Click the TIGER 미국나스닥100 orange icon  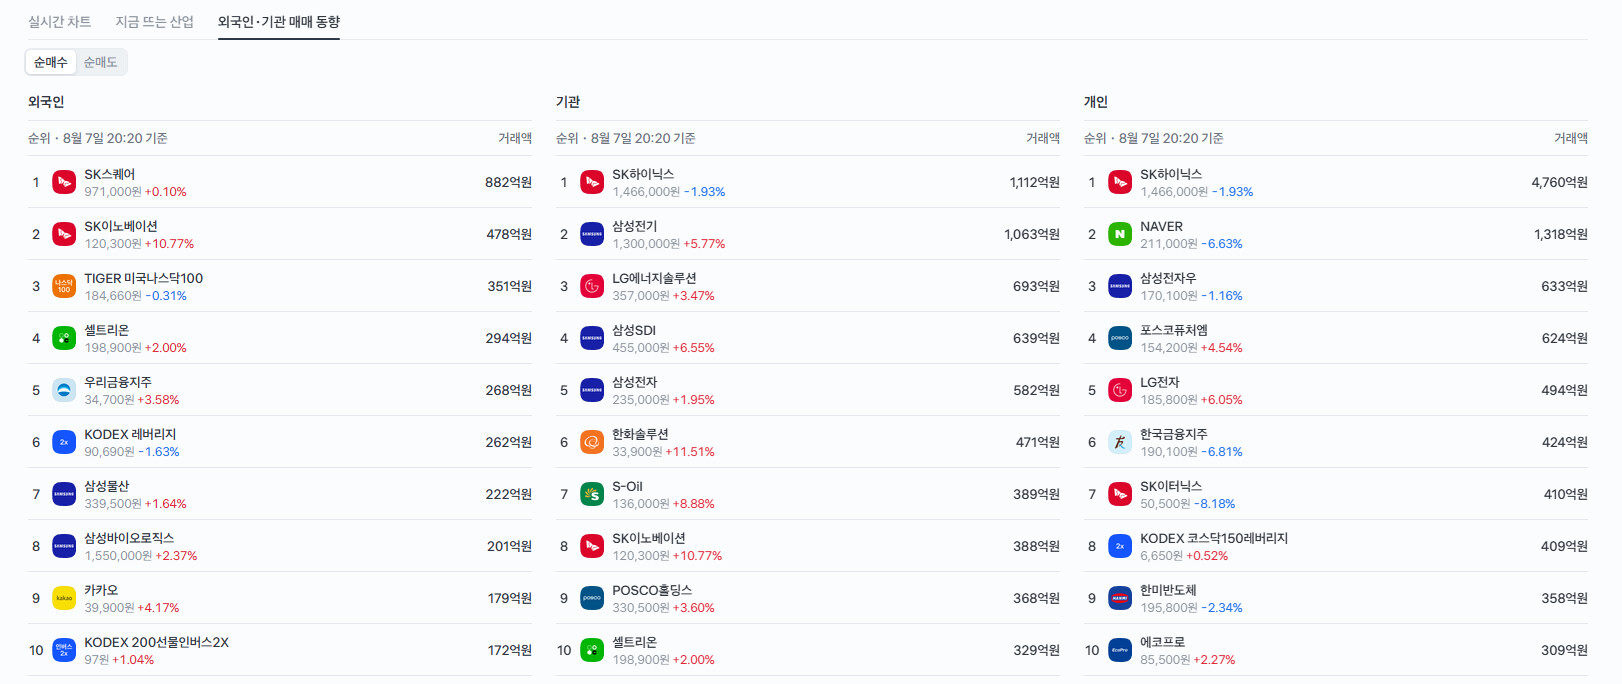click(64, 286)
